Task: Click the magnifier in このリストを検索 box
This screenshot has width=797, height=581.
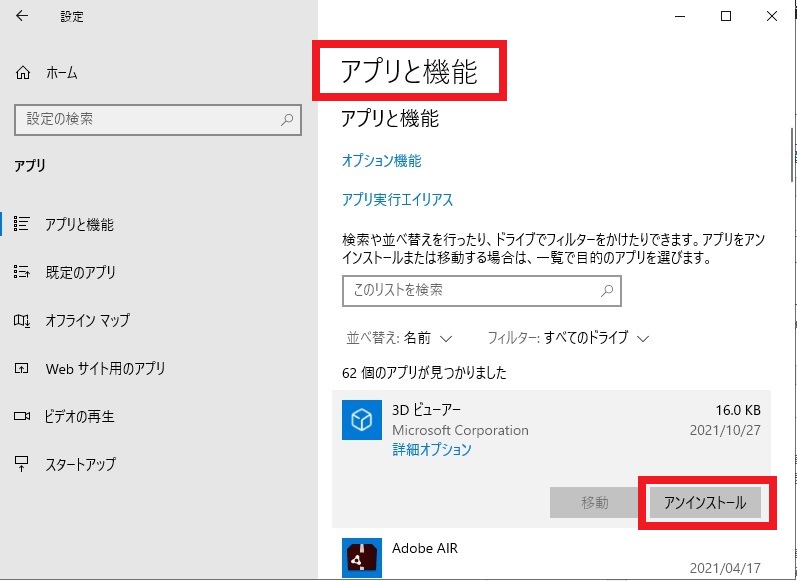Action: point(607,291)
